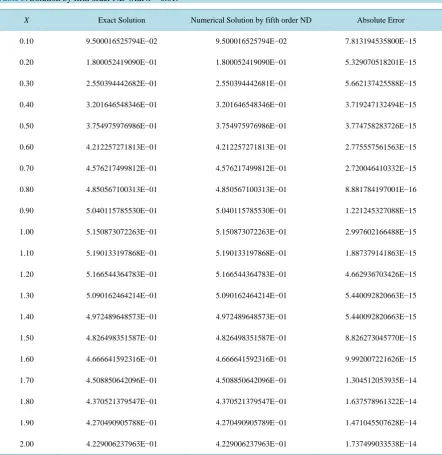The width and height of the screenshot is (442, 455).
Task: Click absolute error 1.221245327088E-15
Action: [x=381, y=211]
